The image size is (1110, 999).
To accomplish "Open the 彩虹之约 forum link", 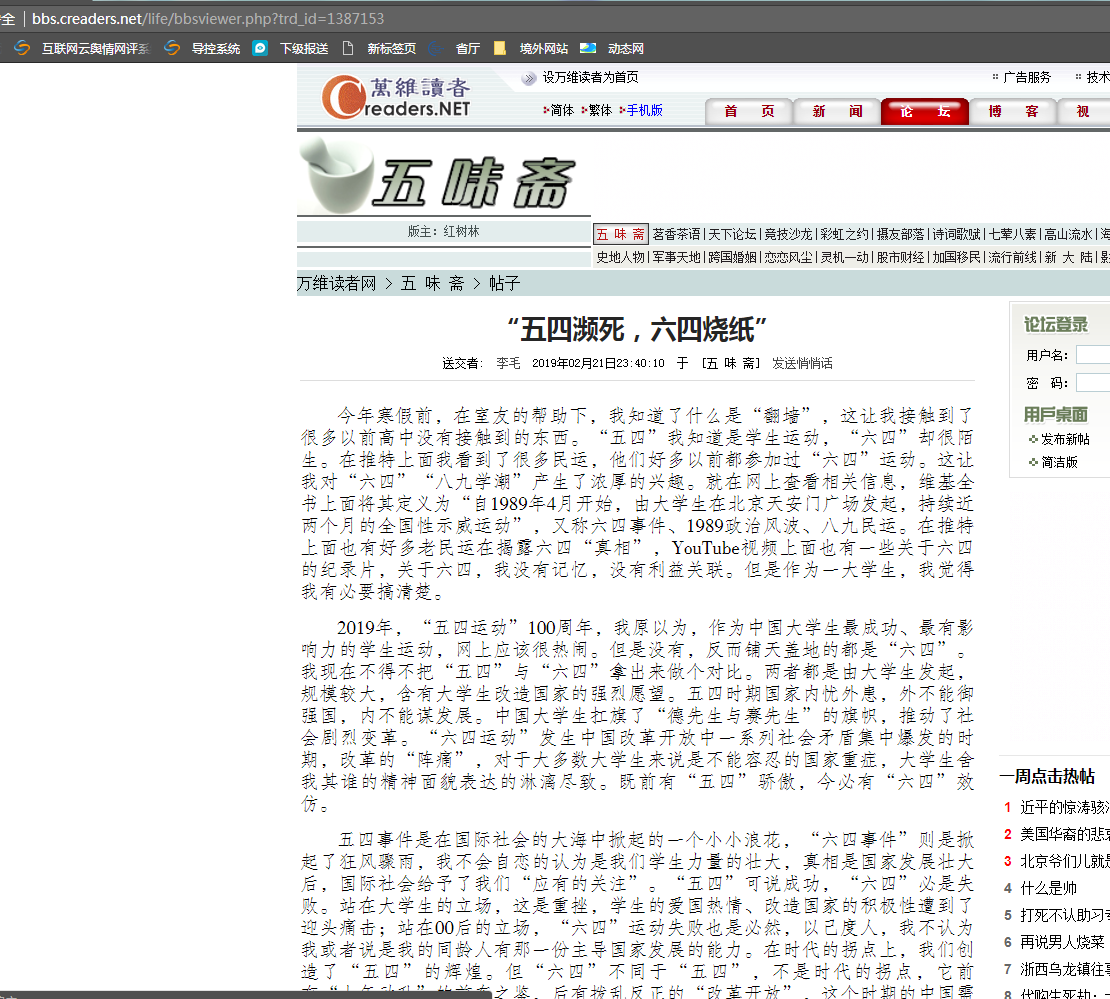I will click(x=844, y=234).
